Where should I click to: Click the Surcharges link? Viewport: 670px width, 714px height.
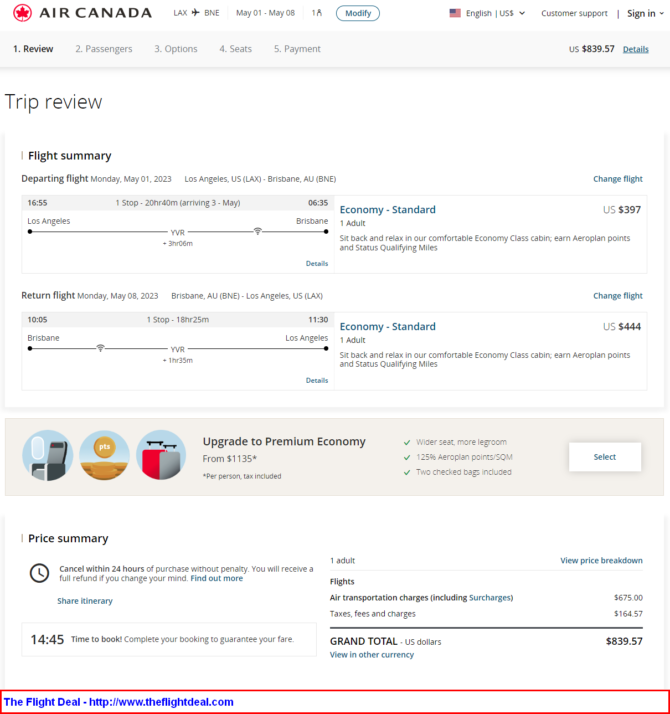point(490,598)
